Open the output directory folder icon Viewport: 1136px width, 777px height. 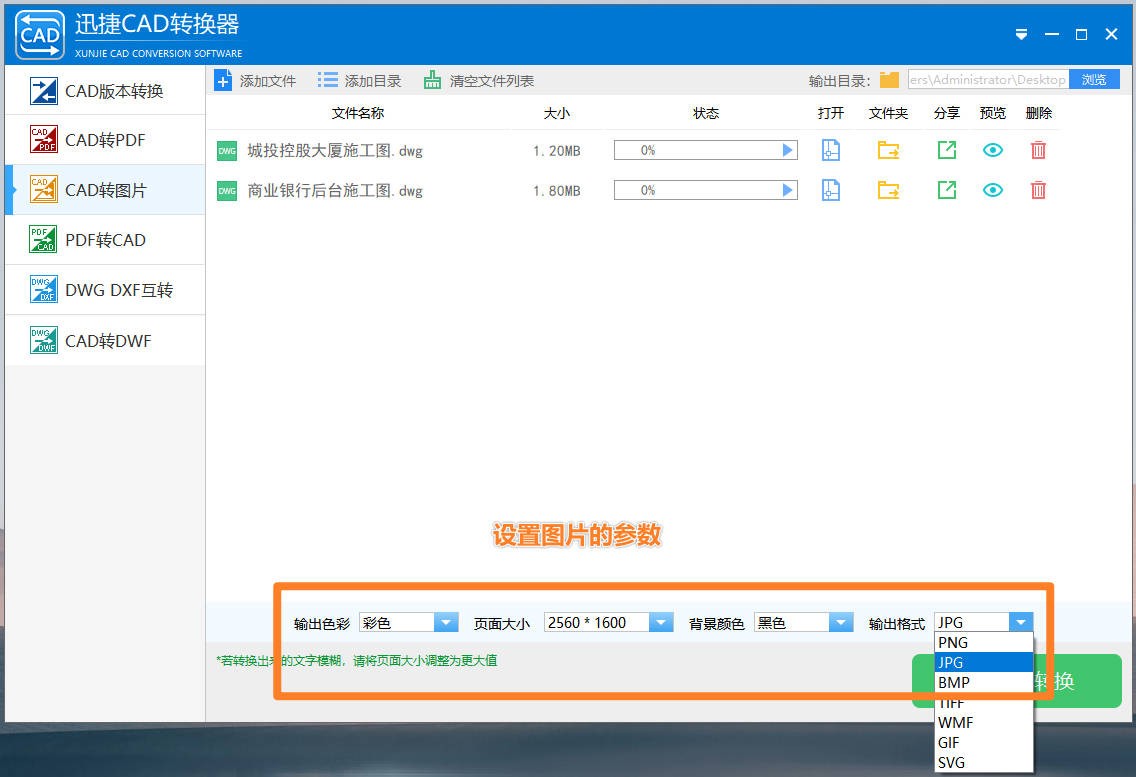click(x=888, y=79)
